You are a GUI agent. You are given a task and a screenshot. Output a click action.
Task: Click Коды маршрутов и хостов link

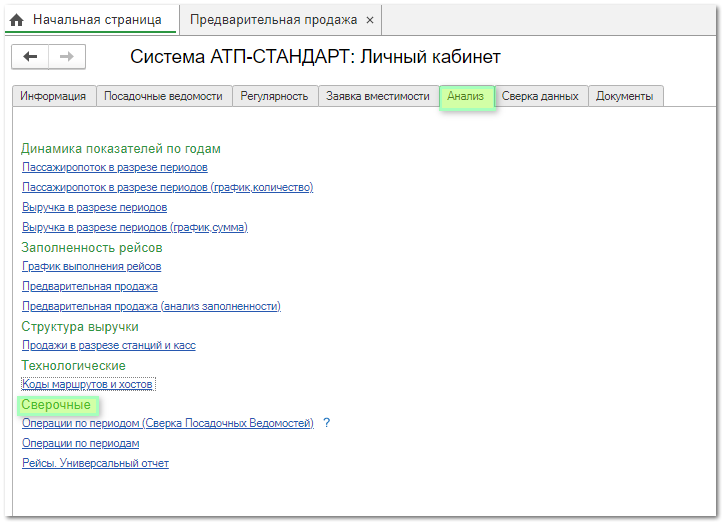pos(88,384)
